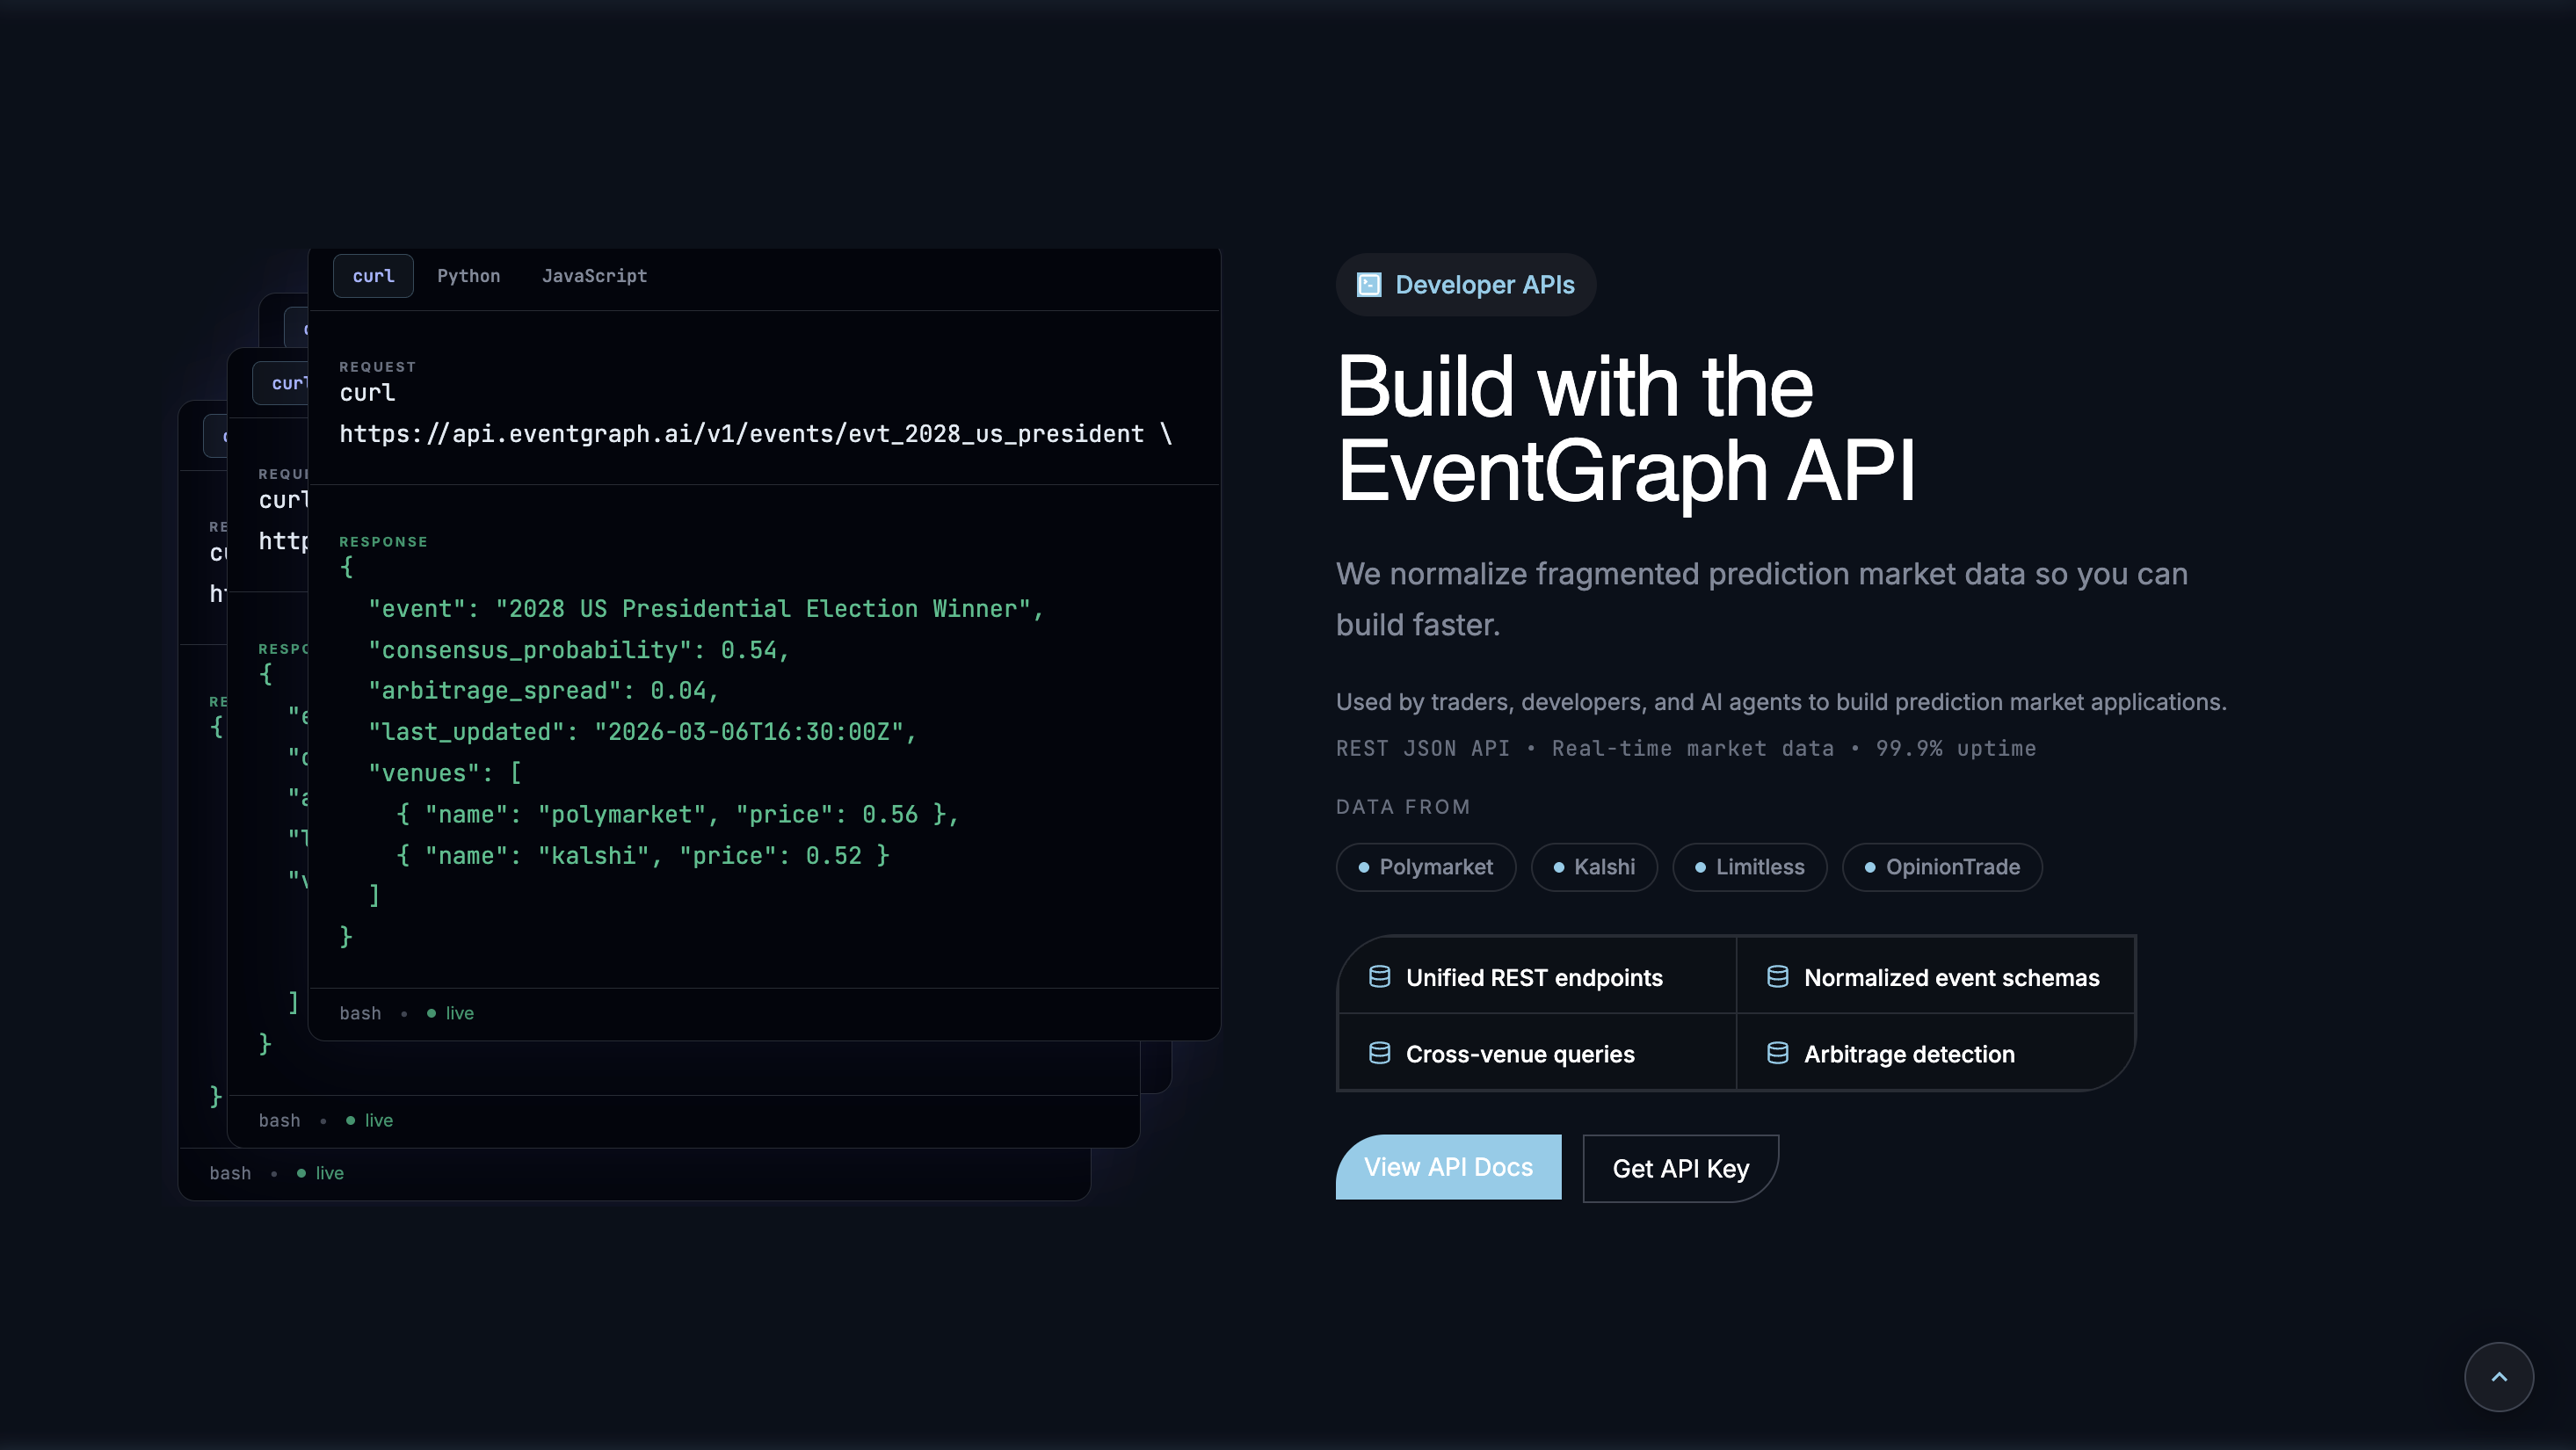Toggle the Limitless venue pill

(x=1750, y=867)
